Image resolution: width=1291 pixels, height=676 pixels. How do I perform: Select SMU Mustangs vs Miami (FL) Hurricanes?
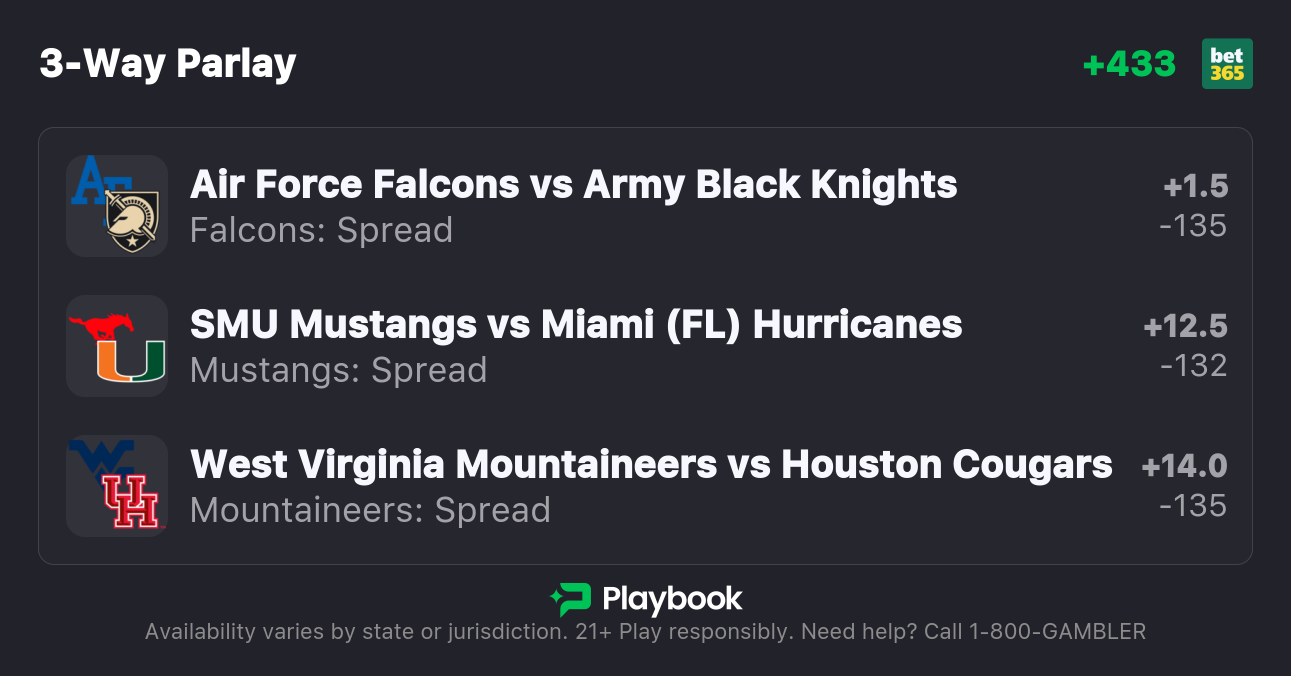click(576, 325)
